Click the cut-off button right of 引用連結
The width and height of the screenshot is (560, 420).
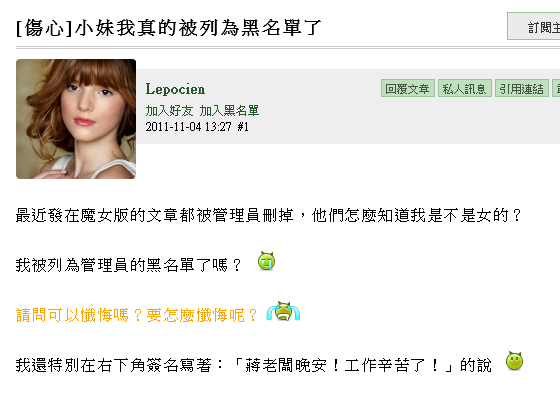point(556,88)
